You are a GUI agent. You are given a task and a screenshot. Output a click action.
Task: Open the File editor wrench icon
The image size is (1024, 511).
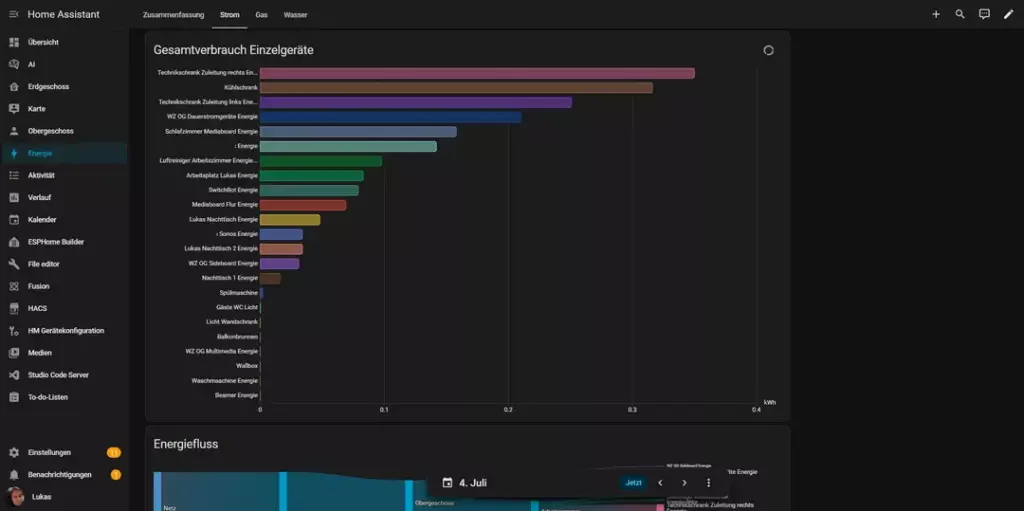(x=14, y=264)
